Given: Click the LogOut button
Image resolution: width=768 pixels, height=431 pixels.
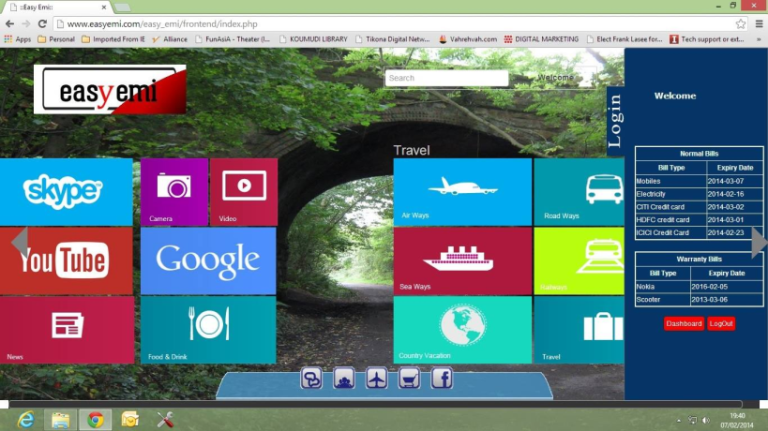Looking at the screenshot, I should coord(721,324).
